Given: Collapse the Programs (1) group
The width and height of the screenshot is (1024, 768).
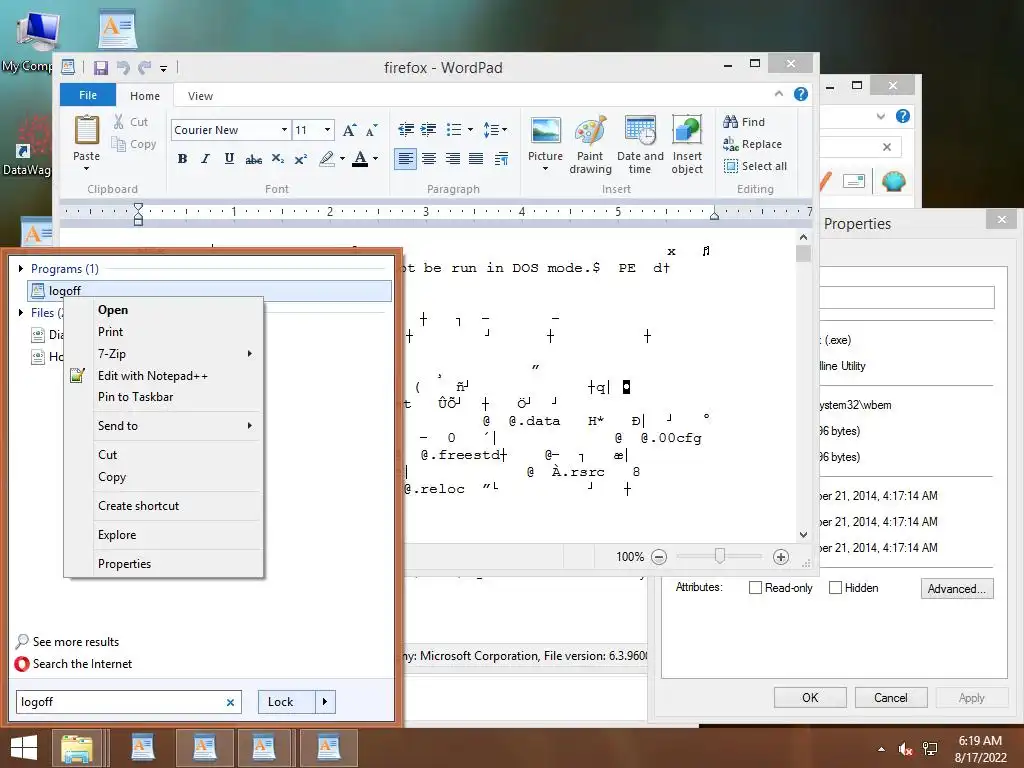Looking at the screenshot, I should coord(21,268).
